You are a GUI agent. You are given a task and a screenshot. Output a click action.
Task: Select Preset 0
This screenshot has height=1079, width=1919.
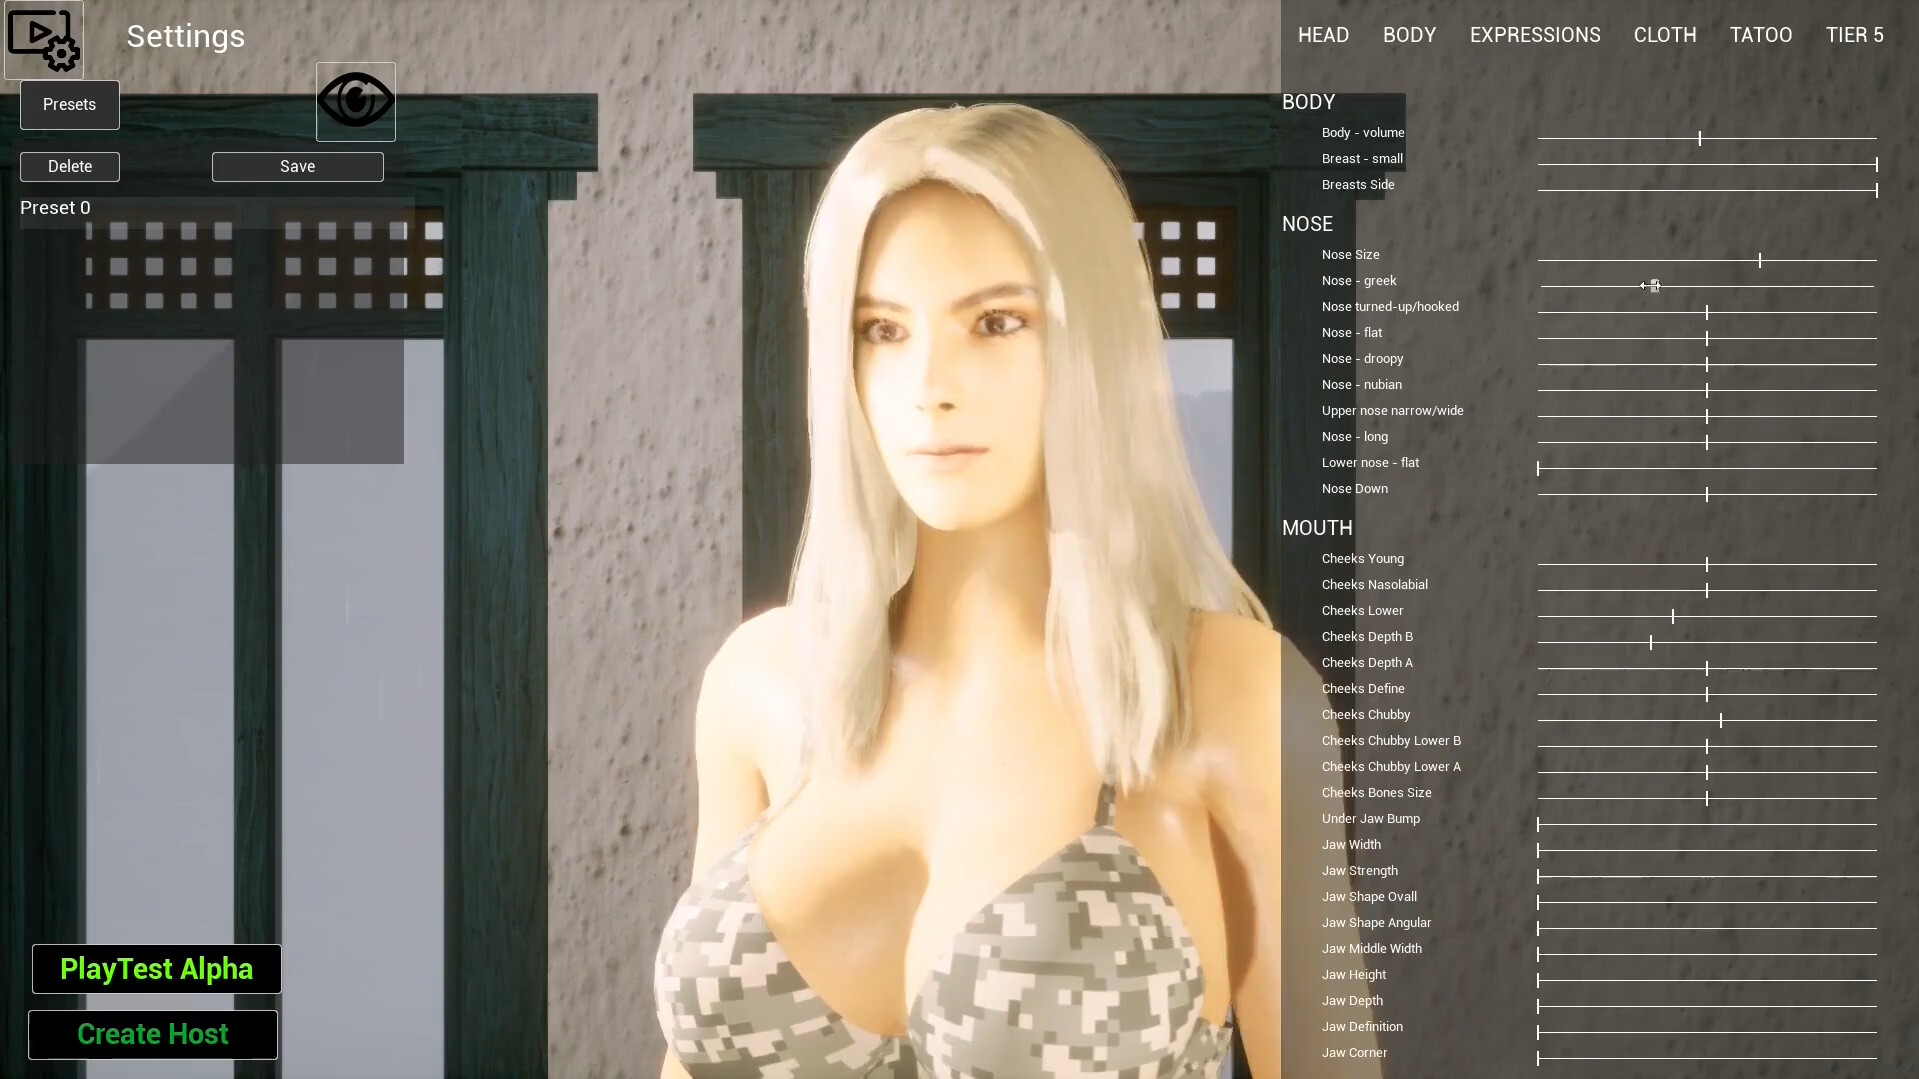coord(56,207)
